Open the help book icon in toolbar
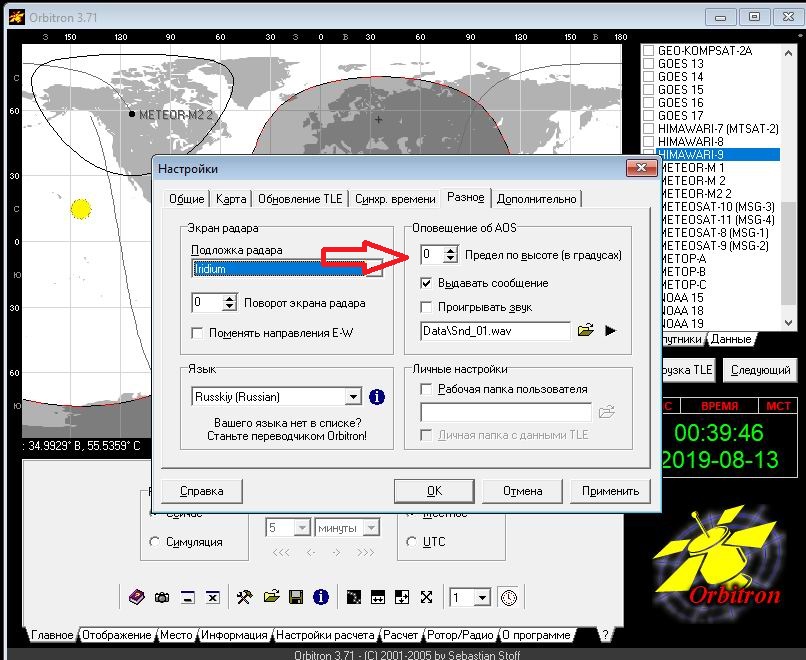Screen dimensions: 806x660 tap(137, 597)
